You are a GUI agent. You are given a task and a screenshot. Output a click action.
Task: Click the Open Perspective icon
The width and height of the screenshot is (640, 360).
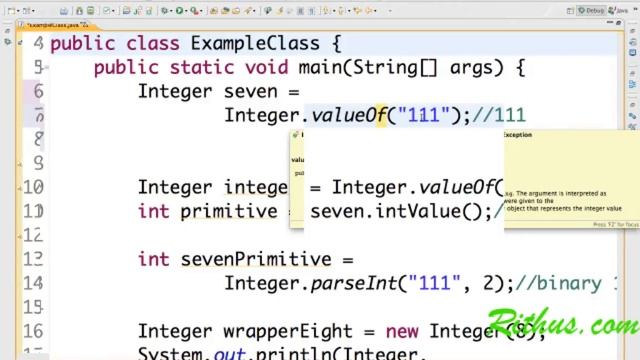point(570,11)
